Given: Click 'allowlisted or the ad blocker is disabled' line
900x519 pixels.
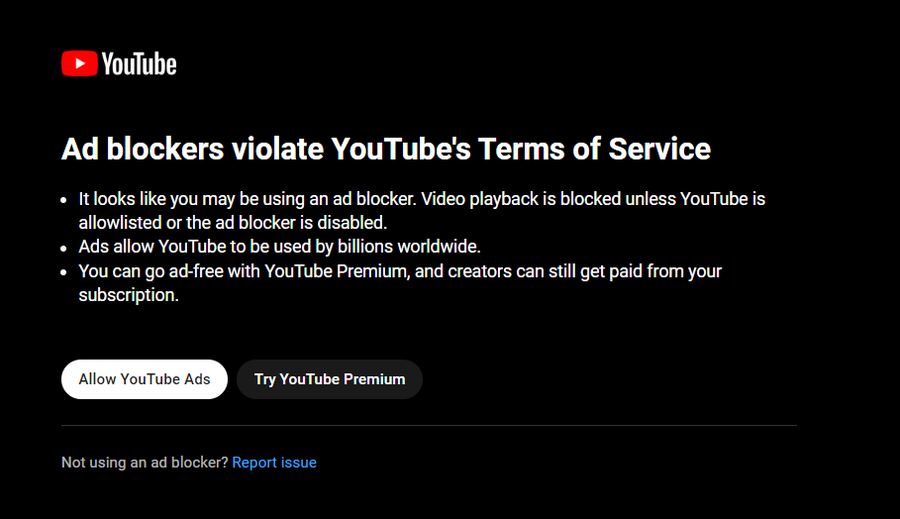Looking at the screenshot, I should pos(232,222).
